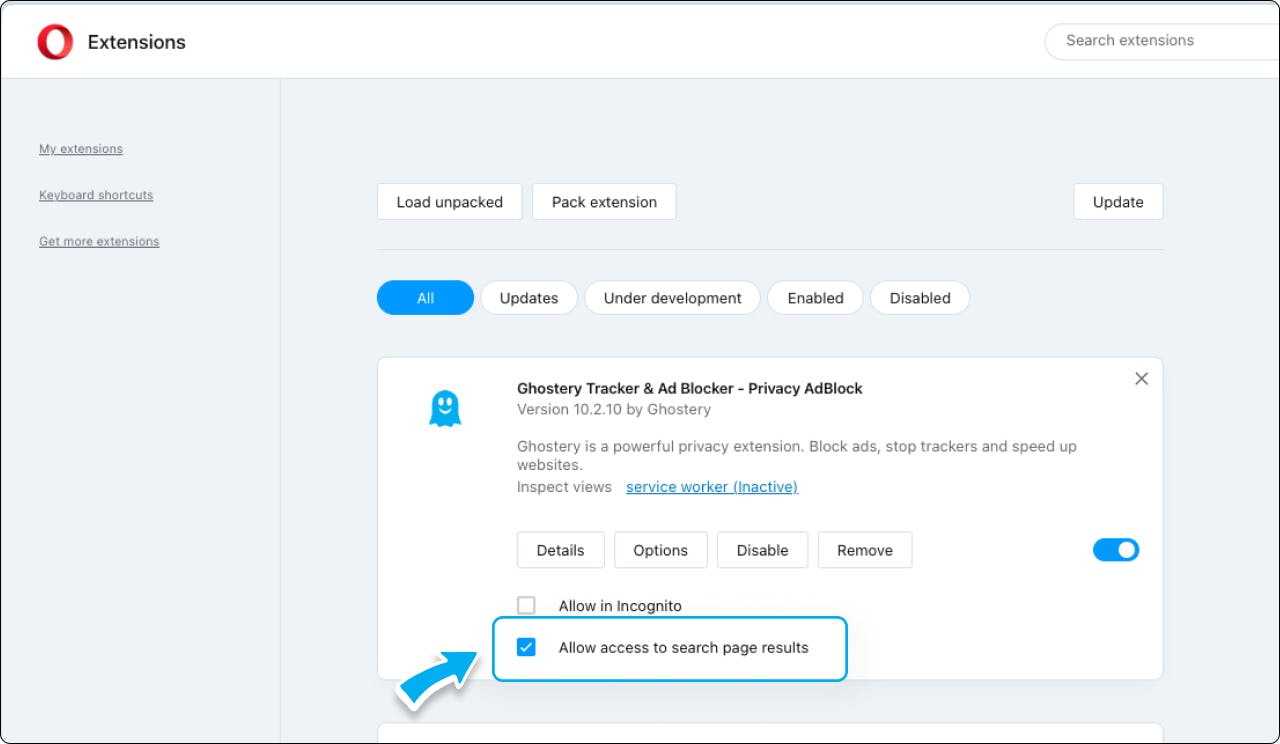Toggle off the Ghostery extension switch
Screen dimensions: 1280x744
click(1116, 549)
